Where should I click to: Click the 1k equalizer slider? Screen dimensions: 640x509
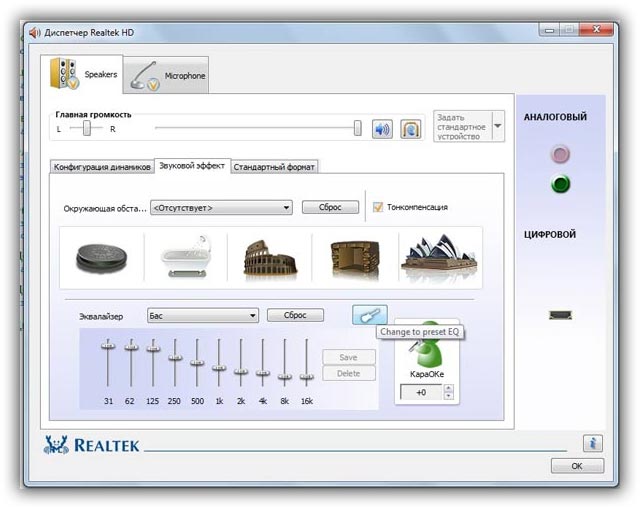[x=219, y=368]
